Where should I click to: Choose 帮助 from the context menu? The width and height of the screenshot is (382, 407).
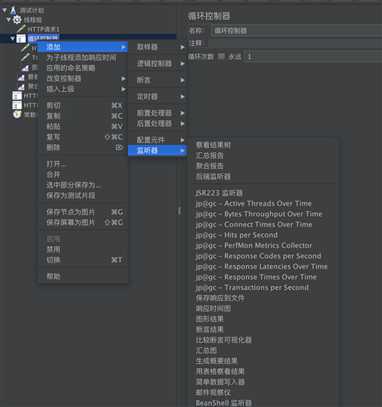point(83,276)
